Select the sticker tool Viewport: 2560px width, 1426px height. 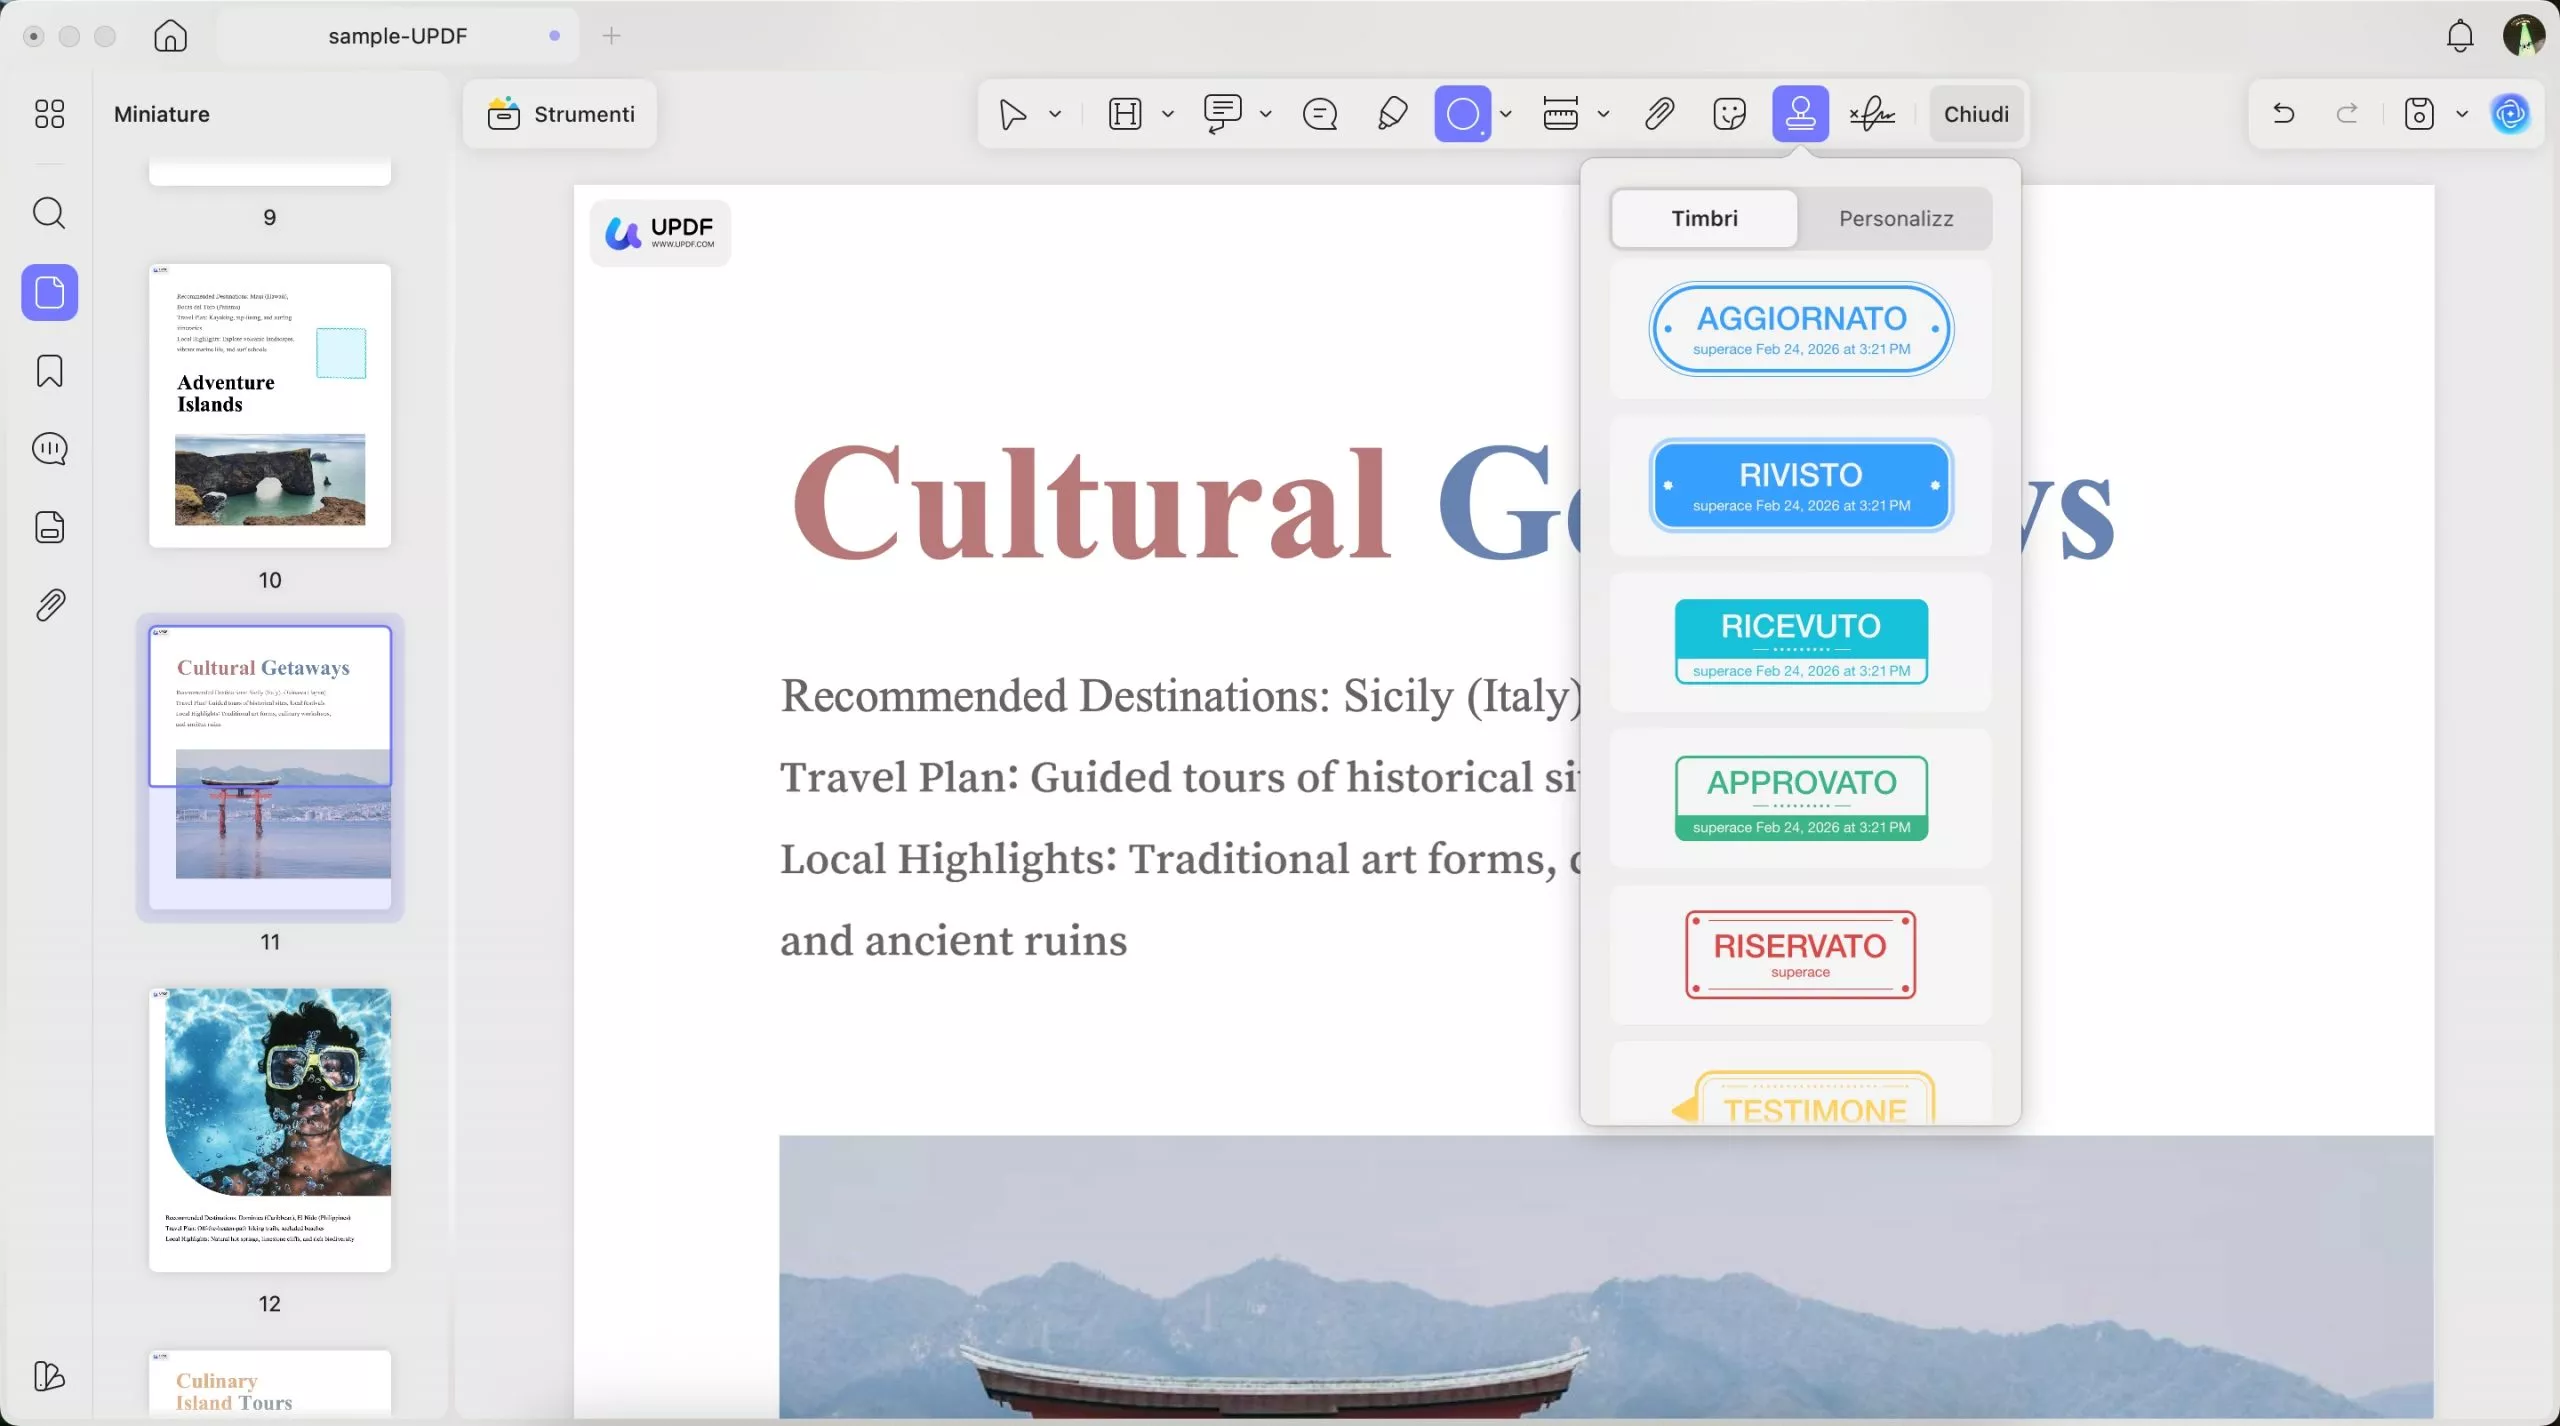[x=1727, y=113]
